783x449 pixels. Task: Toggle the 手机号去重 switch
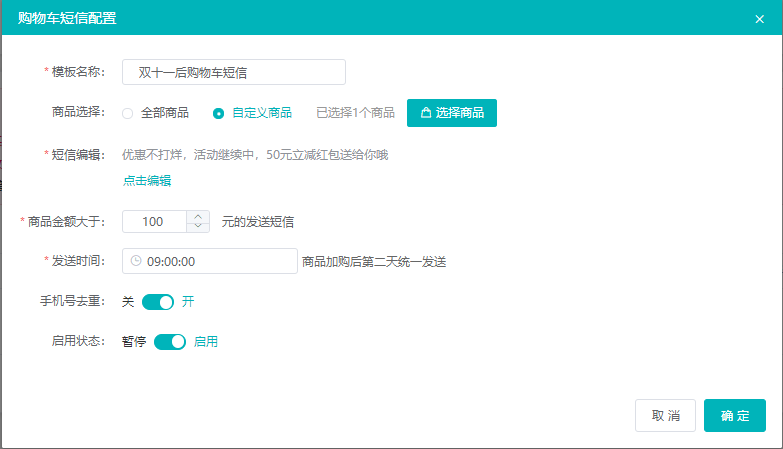click(158, 302)
